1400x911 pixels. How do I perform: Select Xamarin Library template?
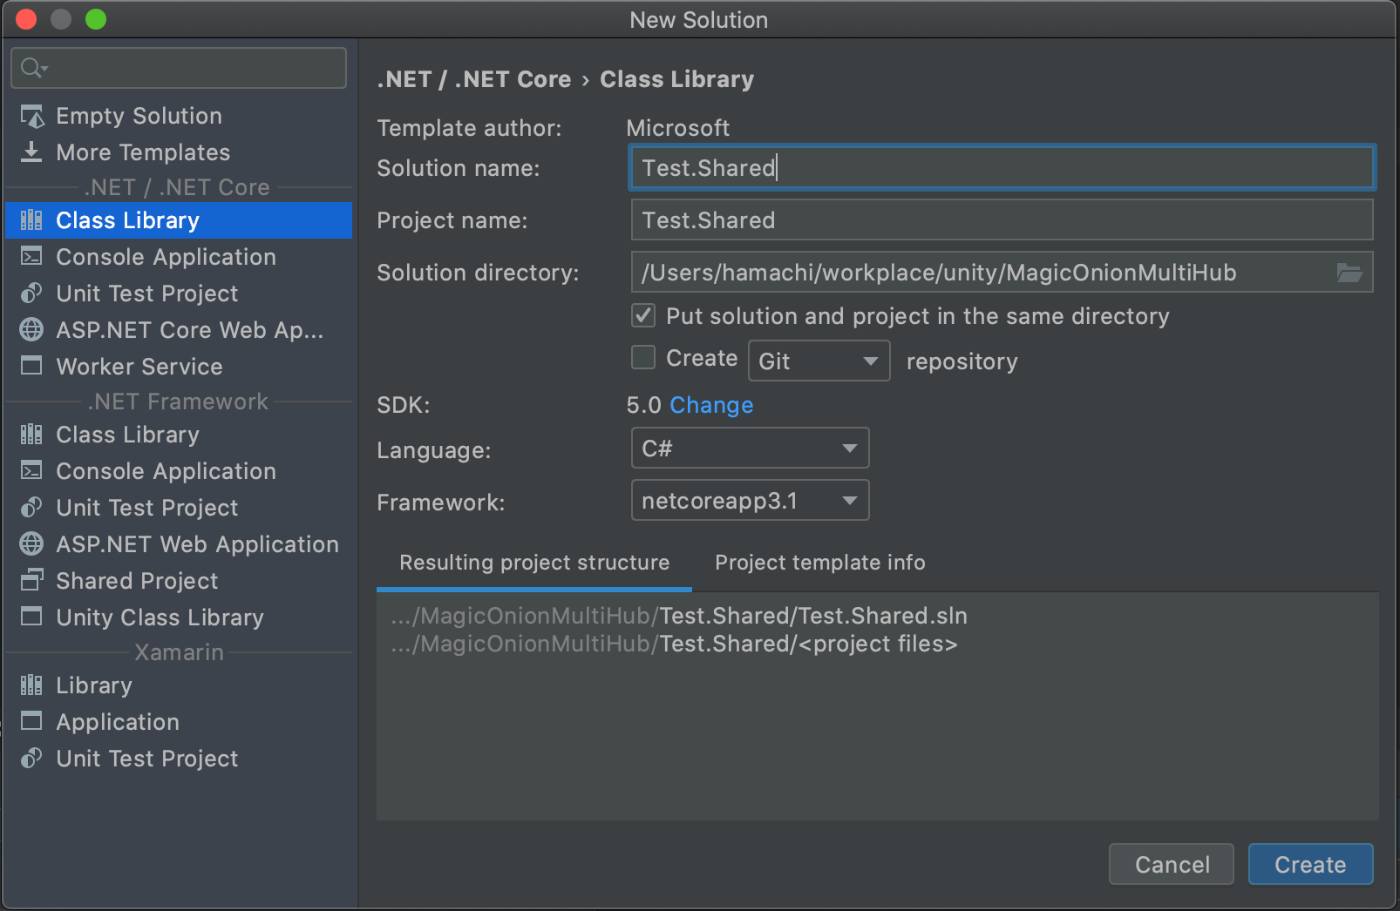click(x=179, y=685)
